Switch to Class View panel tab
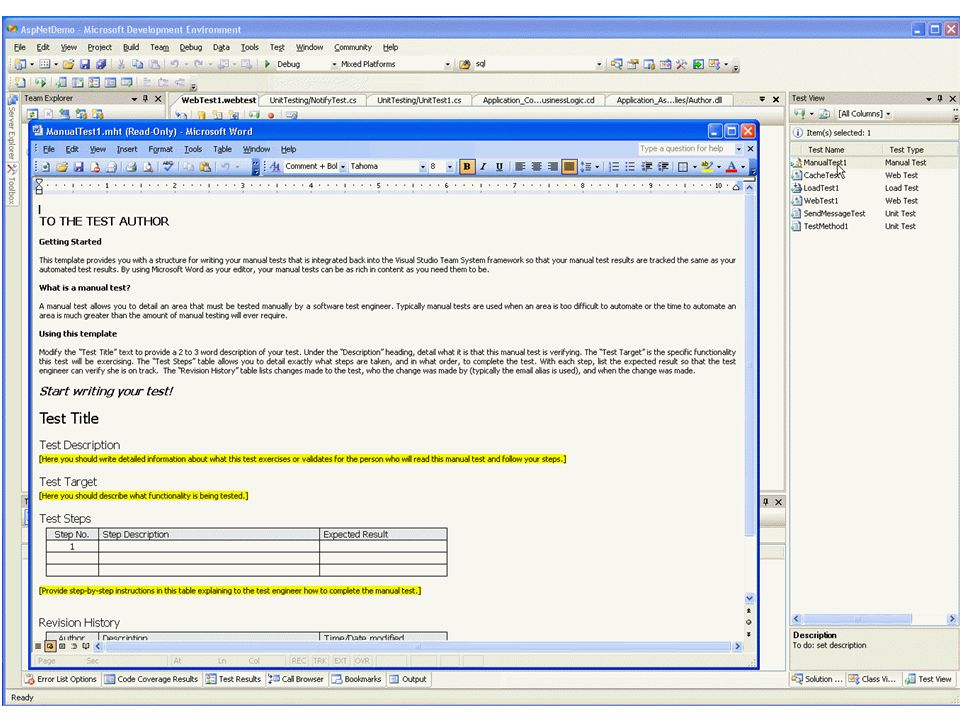 coord(872,679)
